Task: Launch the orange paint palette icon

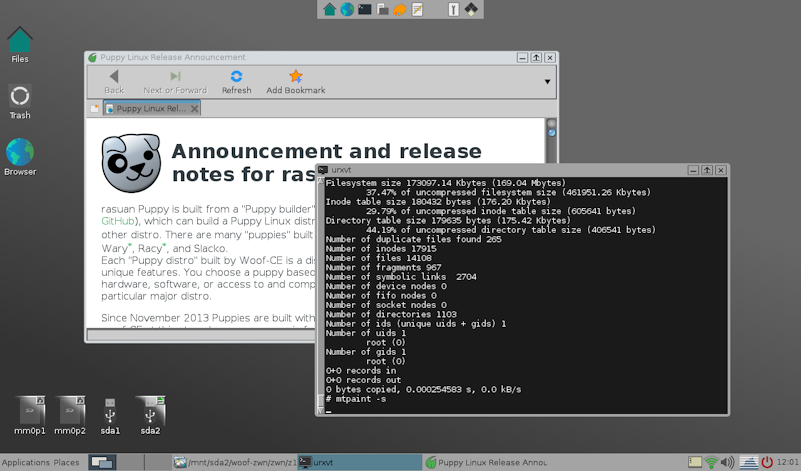Action: coord(400,9)
